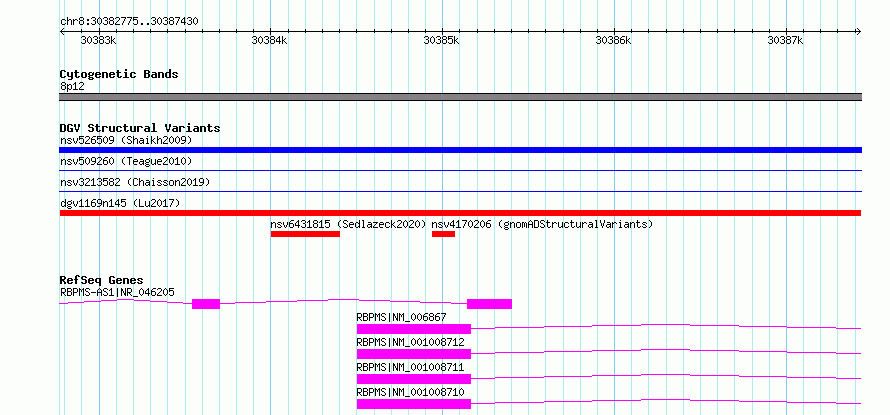Image resolution: width=890 pixels, height=415 pixels.
Task: Click the red nsv6431815 variant bar
Action: click(305, 234)
